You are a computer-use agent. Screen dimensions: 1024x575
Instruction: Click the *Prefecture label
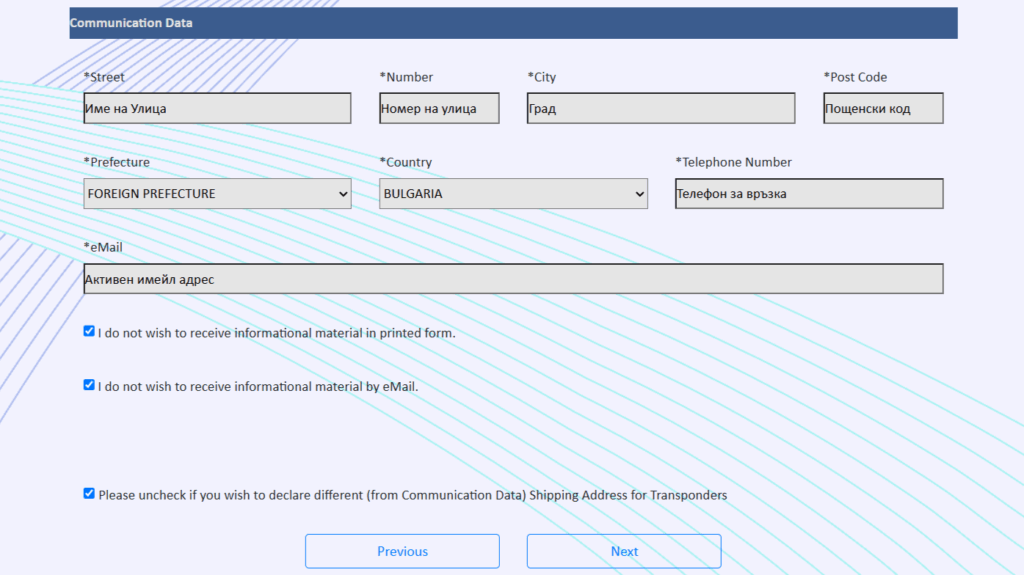(116, 162)
